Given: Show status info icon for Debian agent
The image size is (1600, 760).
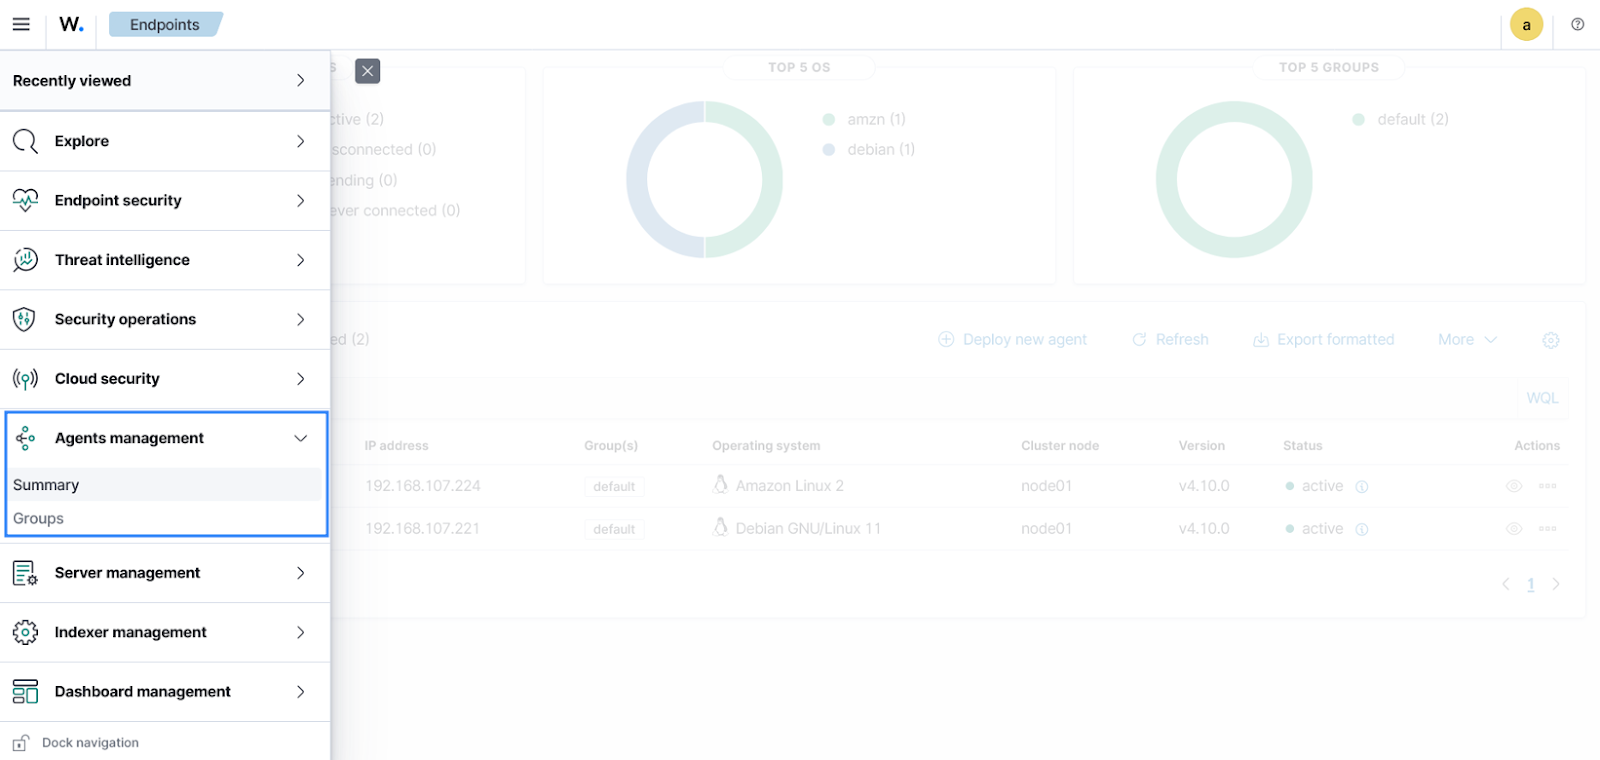Looking at the screenshot, I should pyautogui.click(x=1362, y=529).
